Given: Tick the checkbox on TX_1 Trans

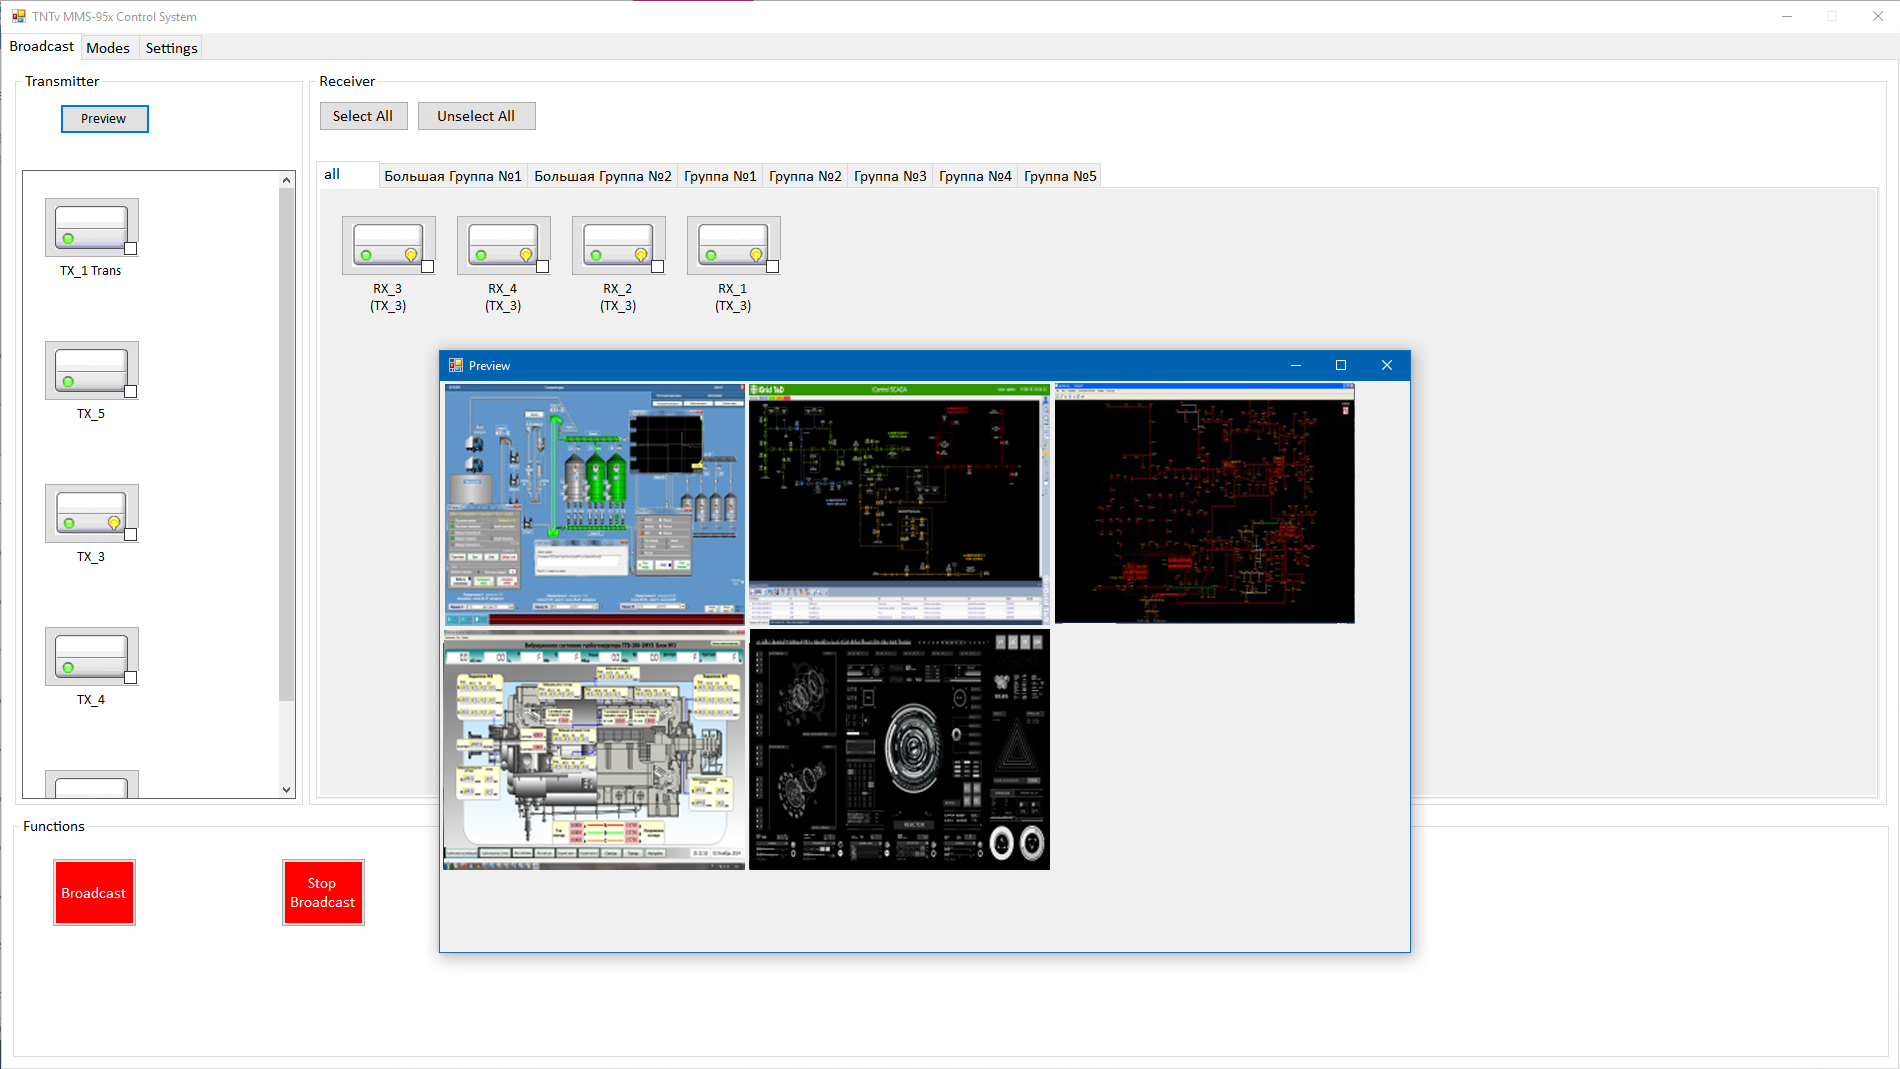Looking at the screenshot, I should [130, 249].
